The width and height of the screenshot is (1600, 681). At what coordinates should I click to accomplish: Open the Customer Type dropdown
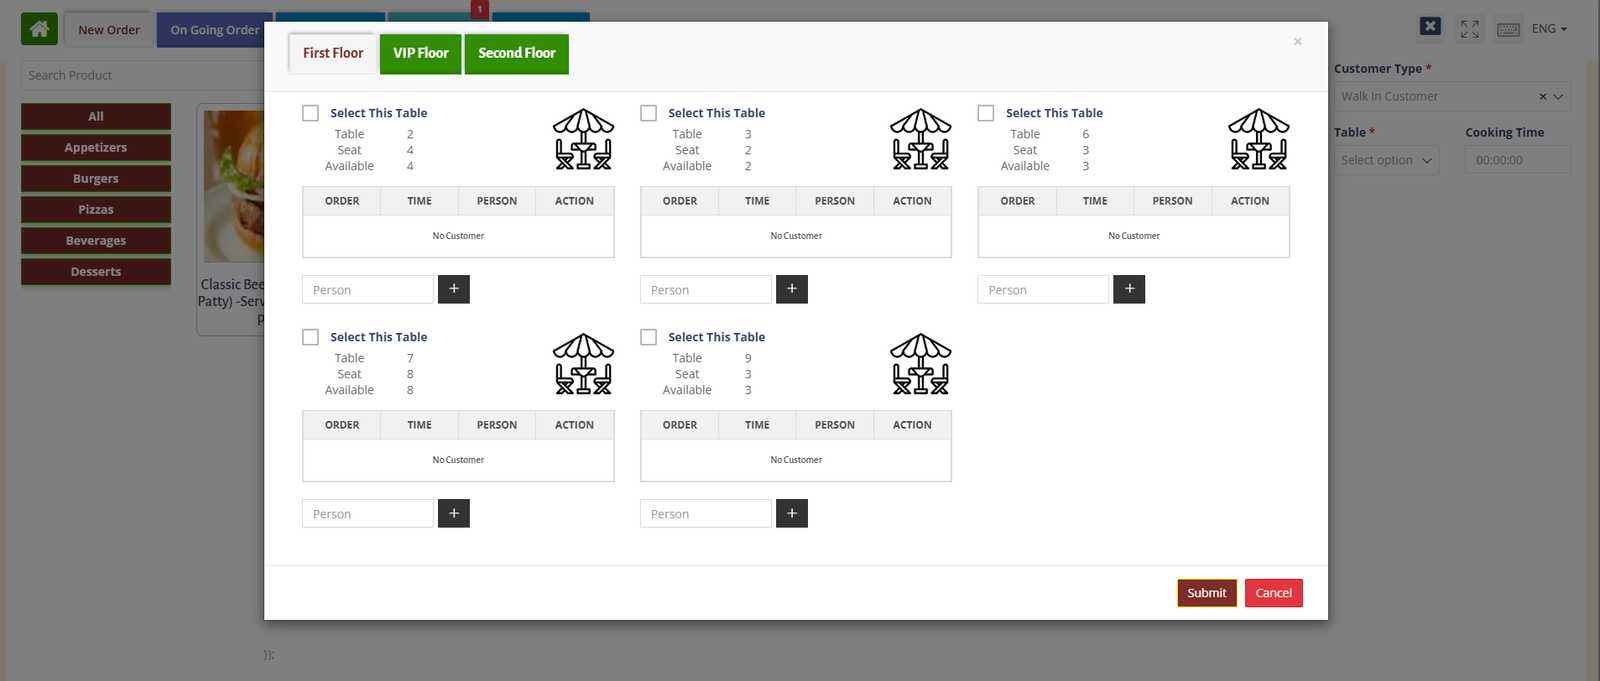[1452, 97]
